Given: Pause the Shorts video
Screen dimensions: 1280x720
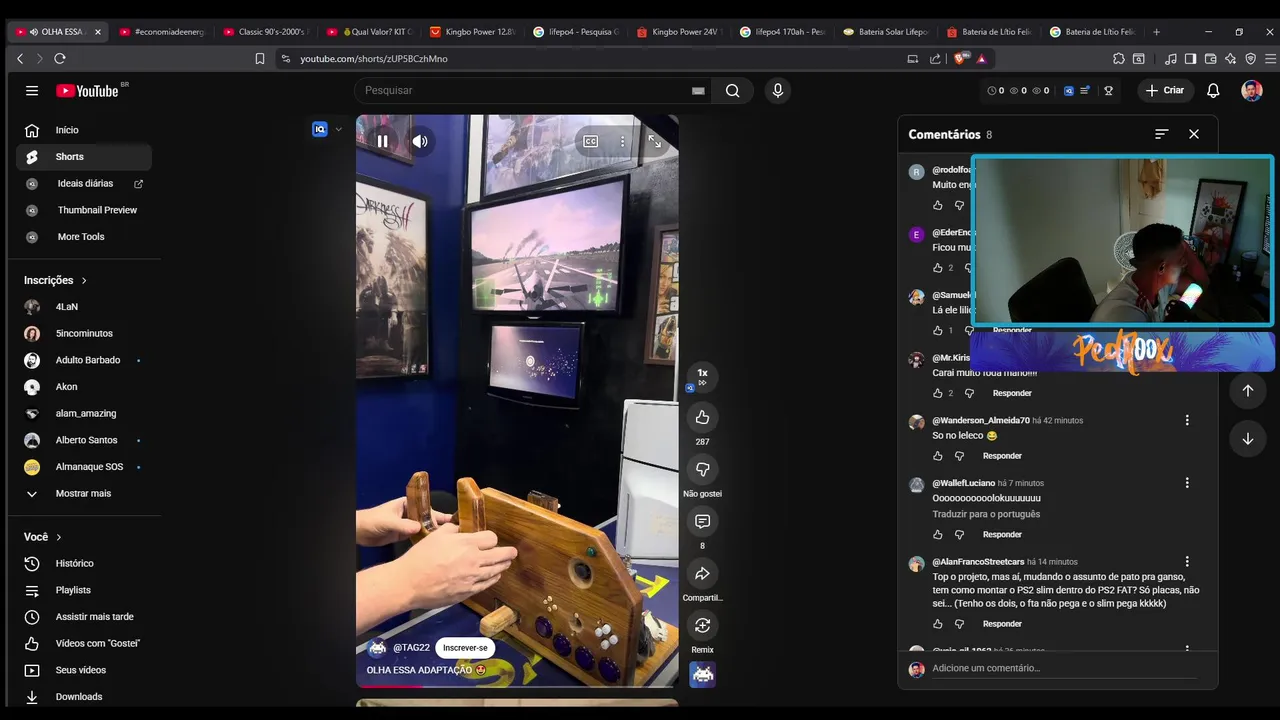Looking at the screenshot, I should (x=382, y=141).
